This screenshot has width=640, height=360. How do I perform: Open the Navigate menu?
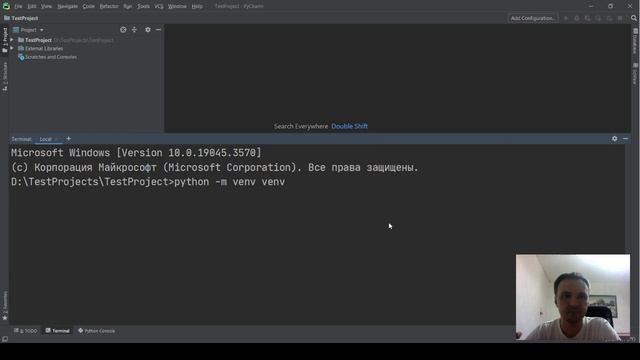[67, 6]
